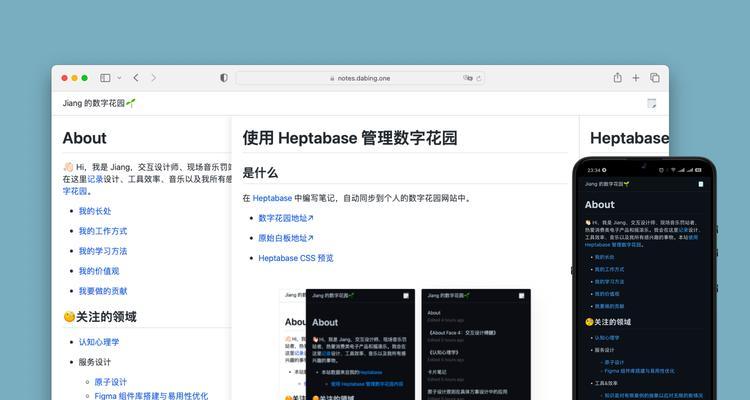Open desktop link Figma 组件库搭建与易用性优化
Screen dimensions: 750x400
[x=151, y=396]
